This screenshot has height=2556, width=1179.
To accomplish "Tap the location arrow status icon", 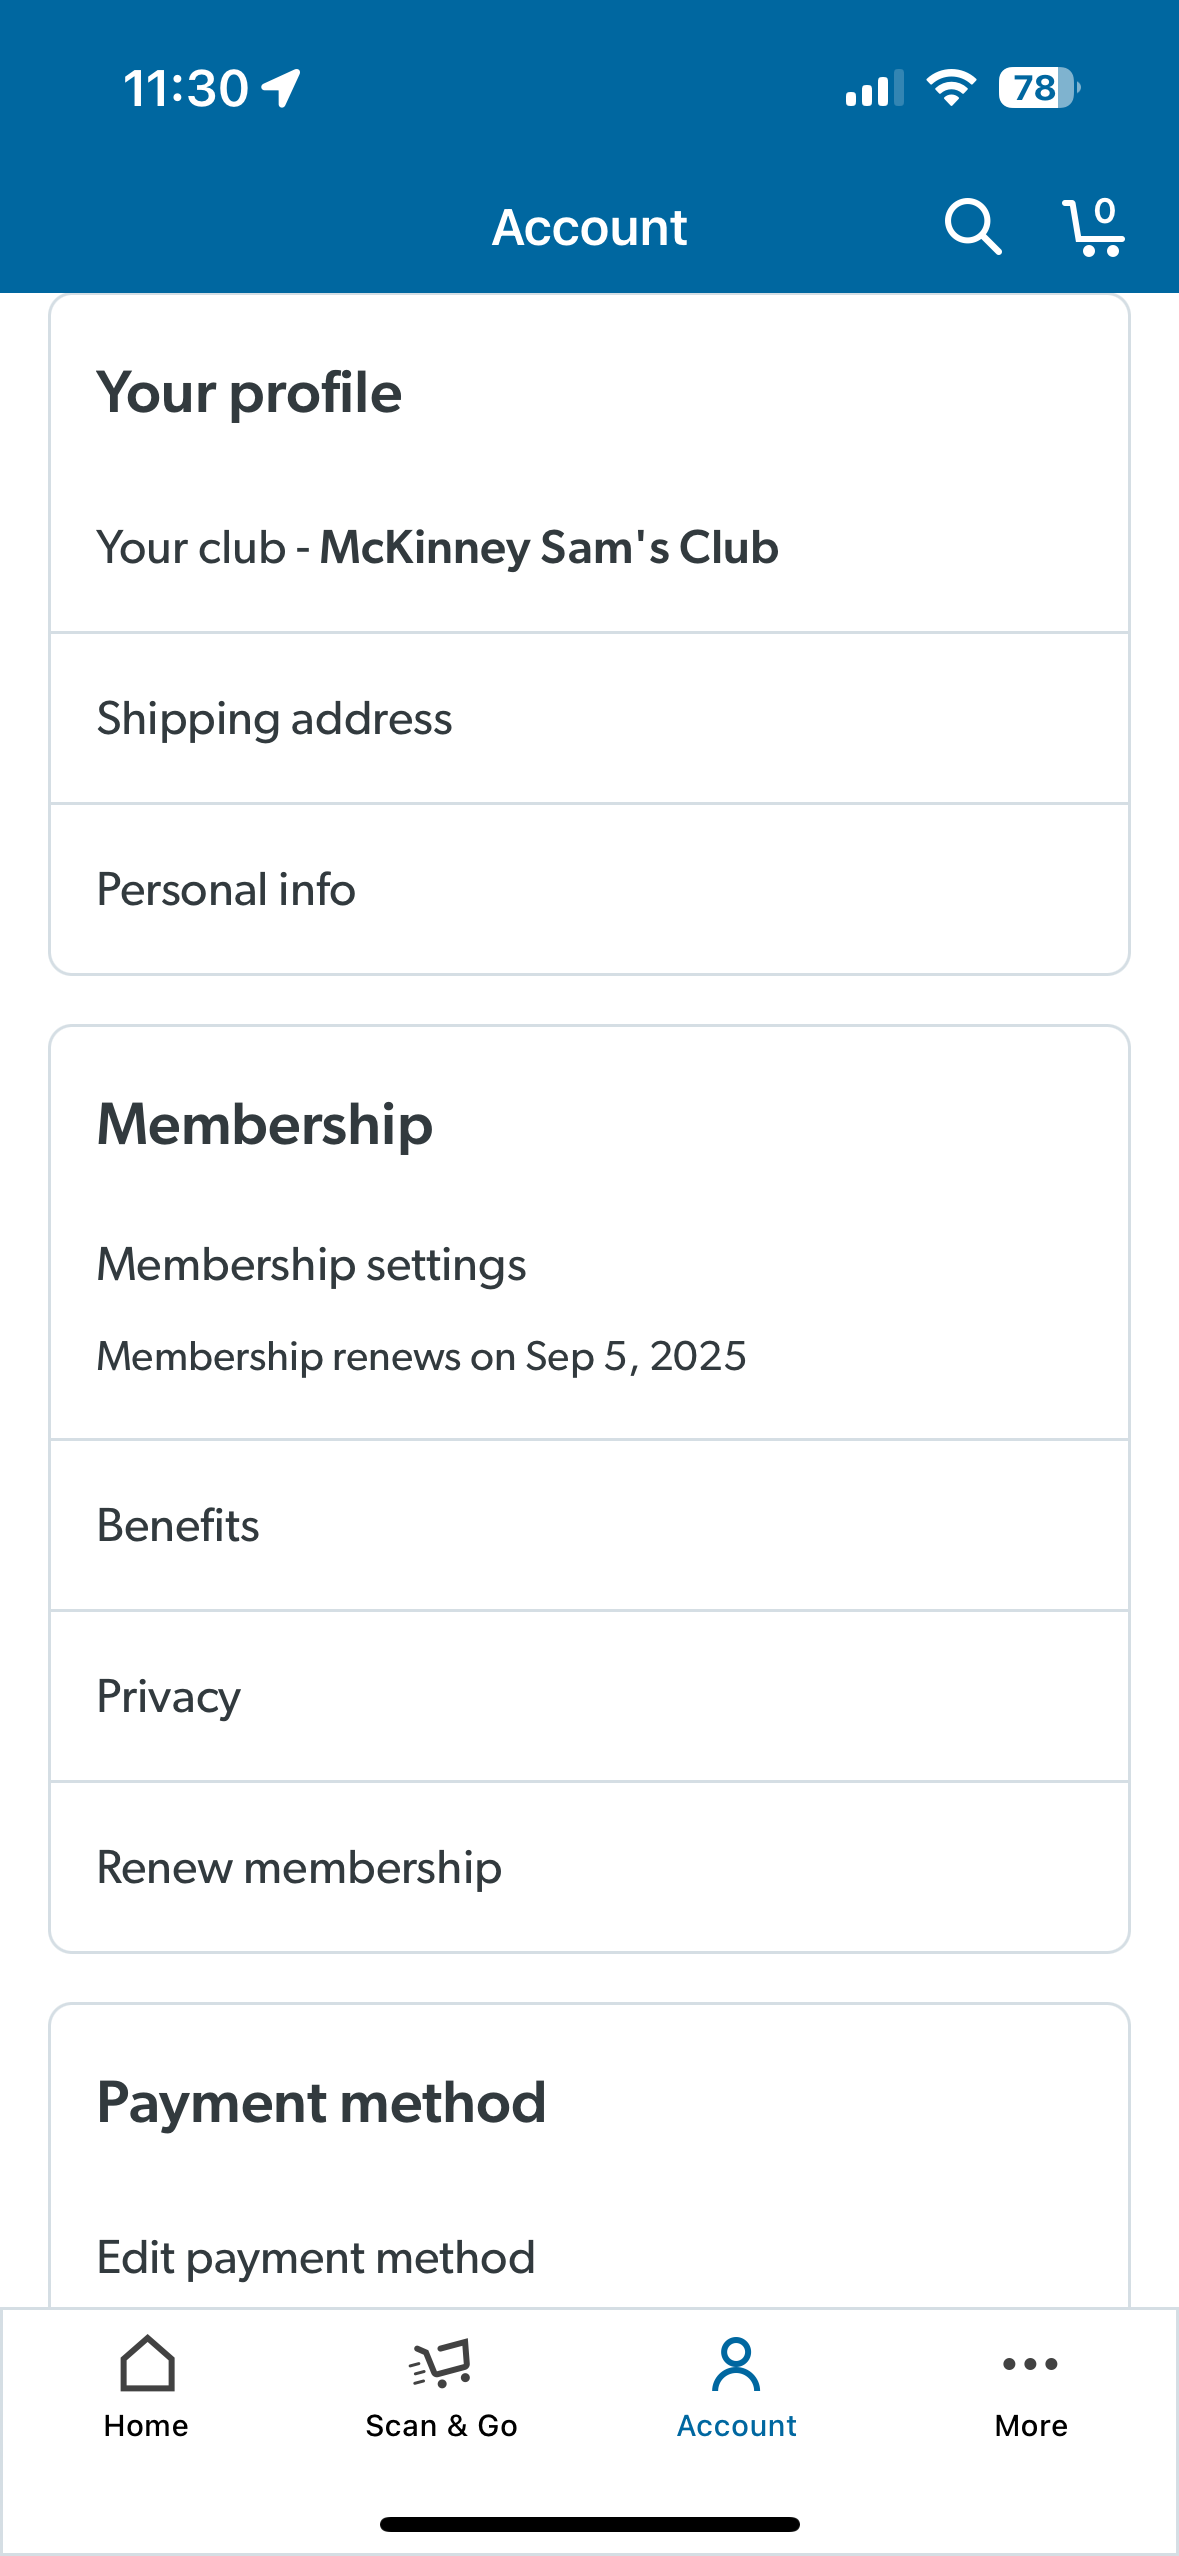I will pos(281,88).
